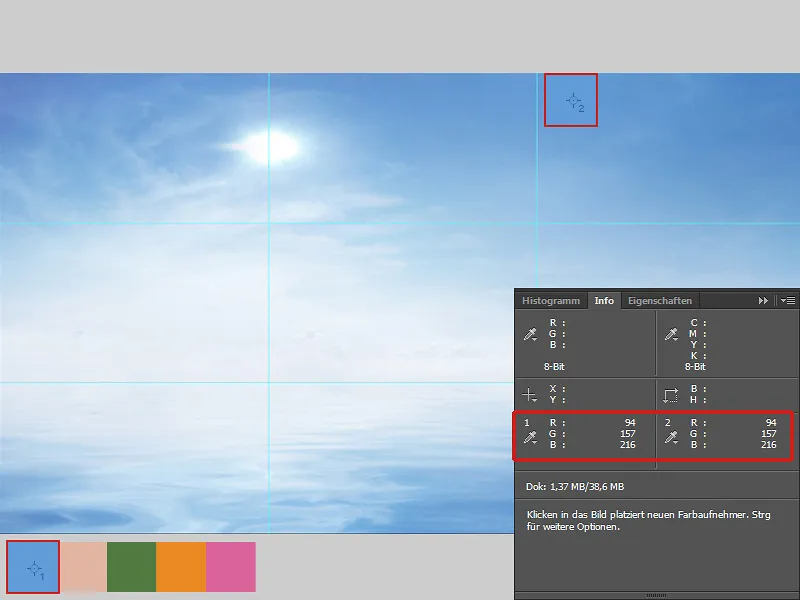Pick the peach color swatch
This screenshot has width=800, height=600.
click(x=83, y=567)
